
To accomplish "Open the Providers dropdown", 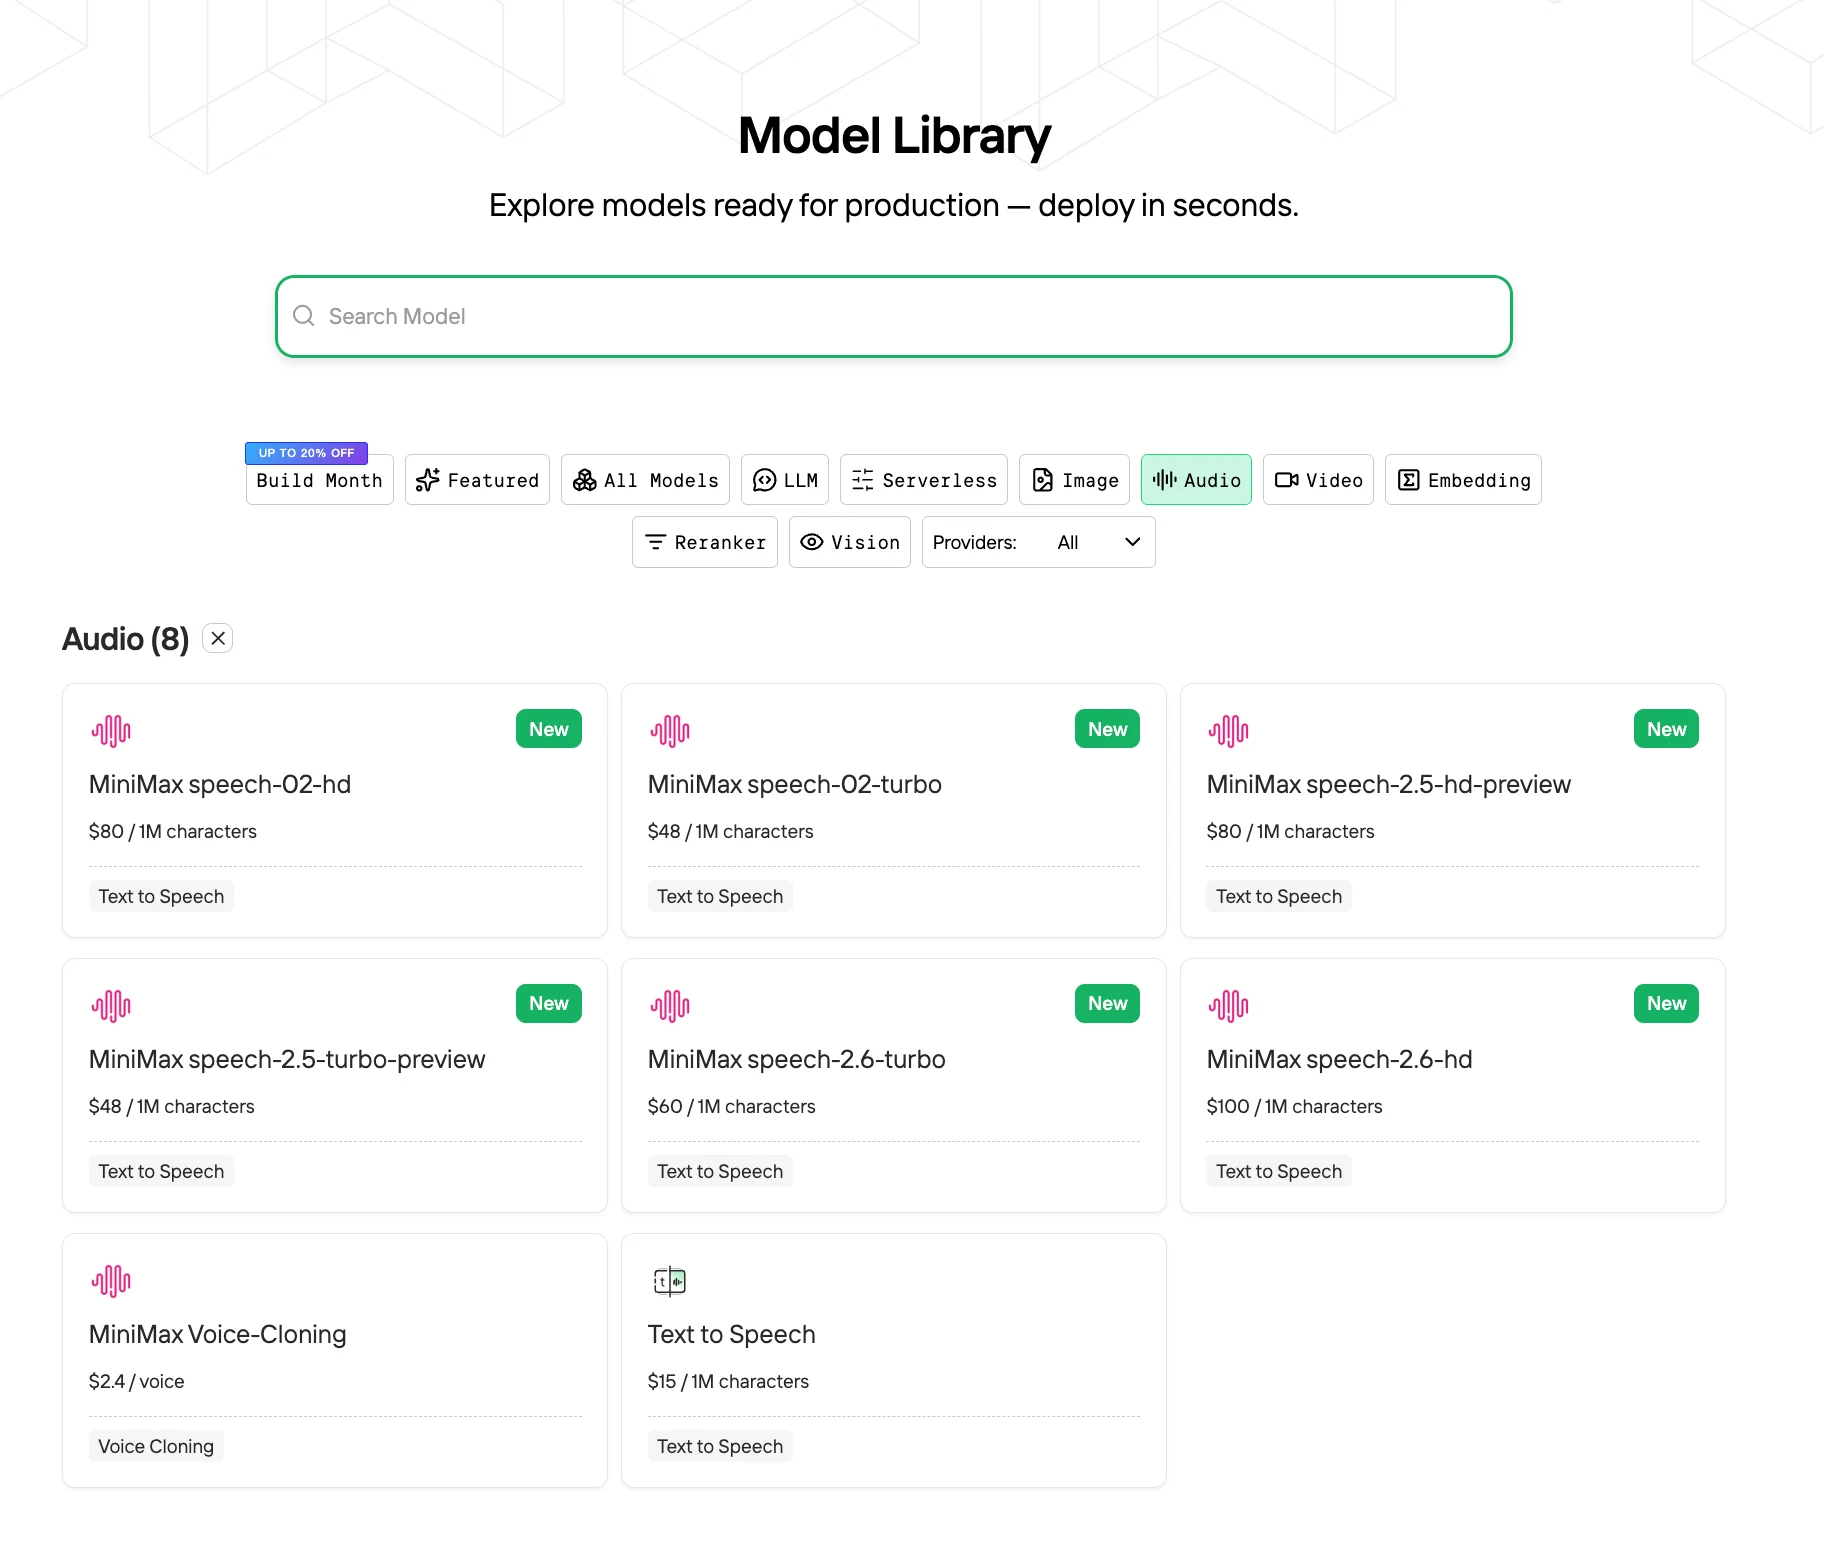I will pos(1038,542).
